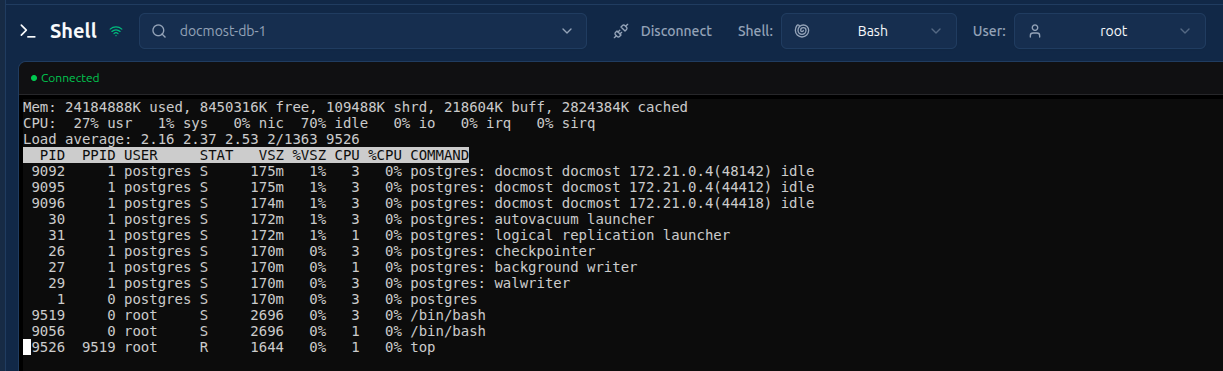
Task: Click process row with PID 9095
Action: (419, 187)
